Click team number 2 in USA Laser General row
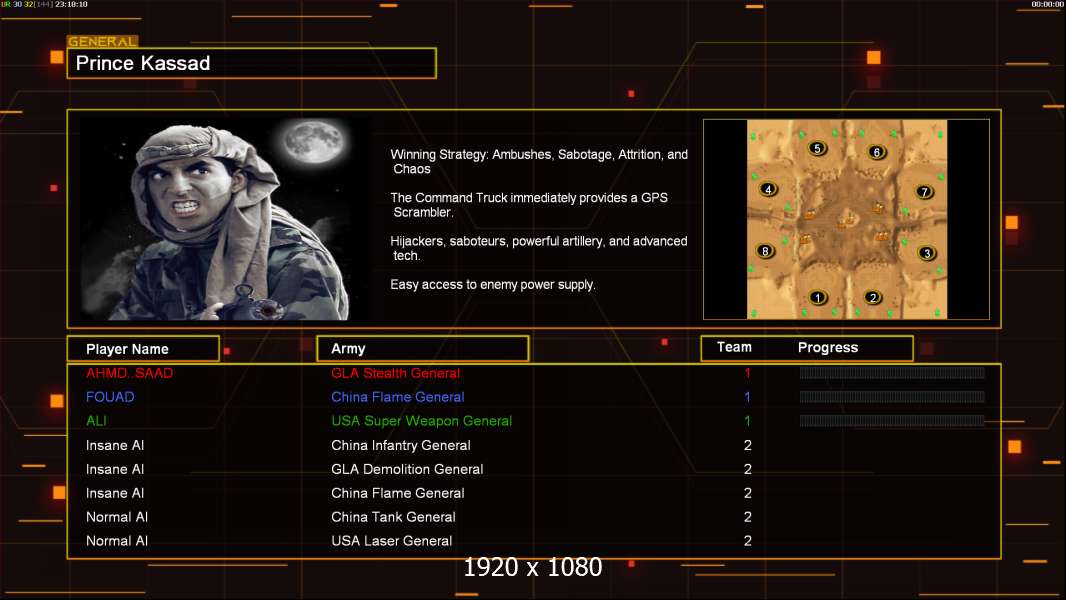The width and height of the screenshot is (1066, 600). (748, 541)
